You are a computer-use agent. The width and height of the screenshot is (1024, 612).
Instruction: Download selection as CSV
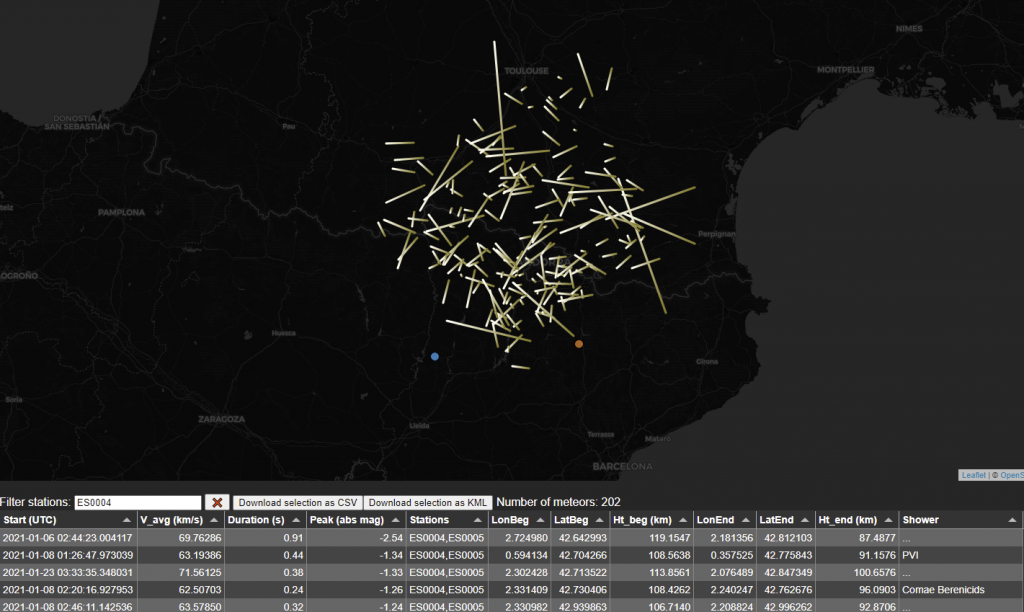pyautogui.click(x=297, y=502)
